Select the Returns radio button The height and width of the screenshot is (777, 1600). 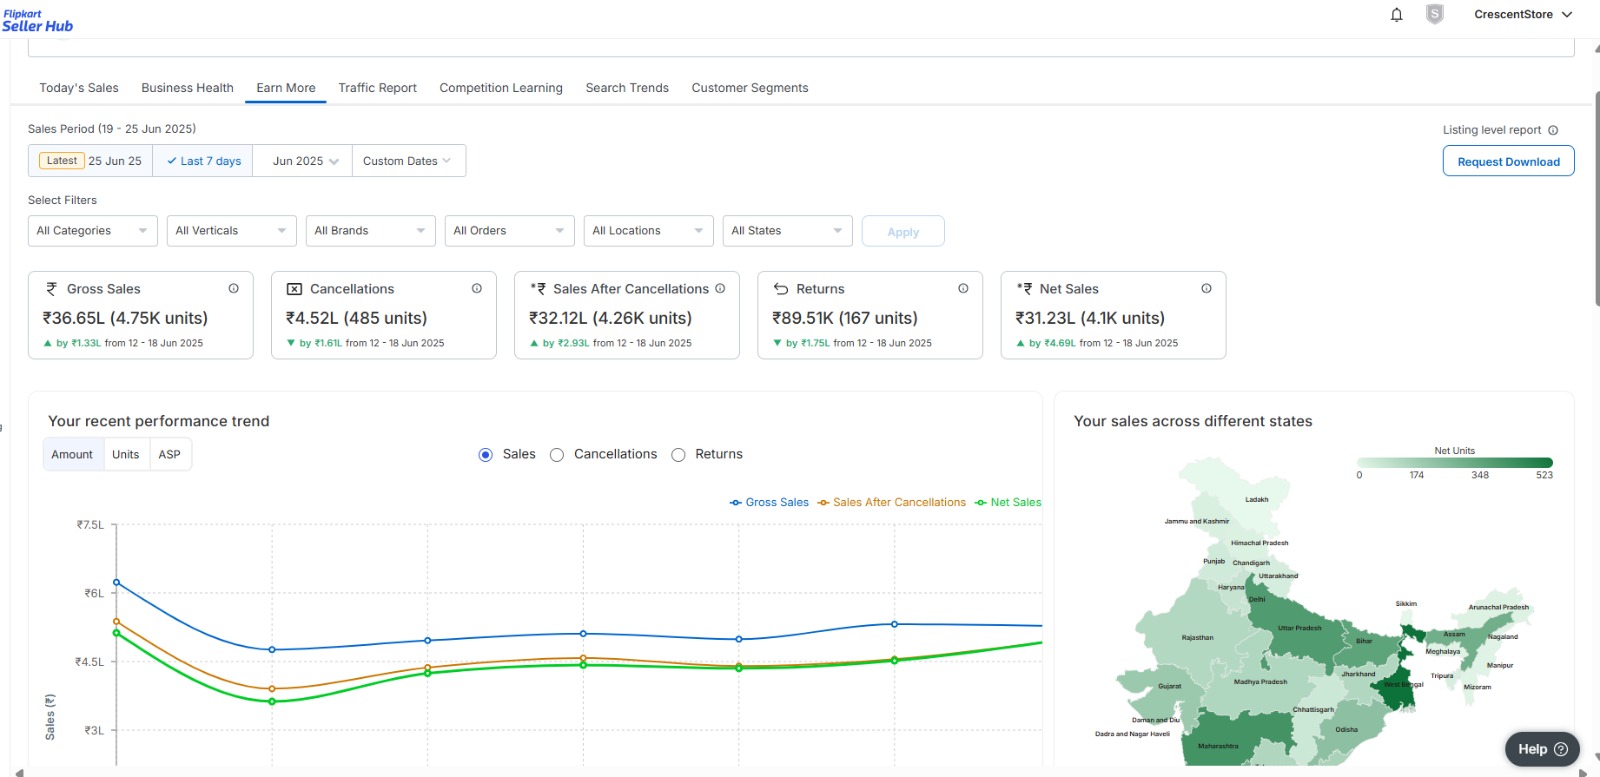point(678,455)
